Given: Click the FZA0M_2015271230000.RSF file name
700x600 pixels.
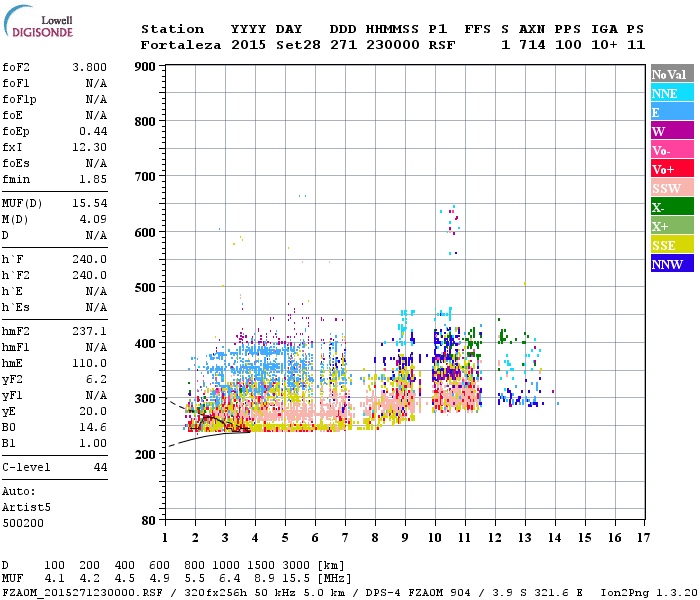Looking at the screenshot, I should [83, 593].
